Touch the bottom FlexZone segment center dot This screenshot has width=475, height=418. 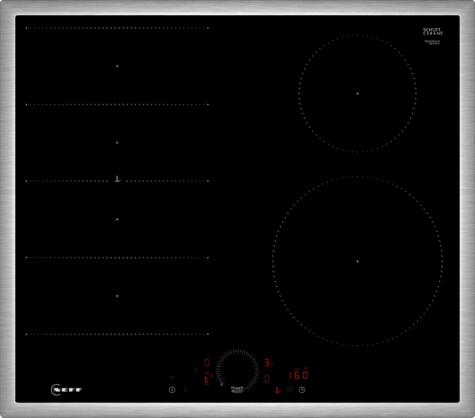coord(117,296)
